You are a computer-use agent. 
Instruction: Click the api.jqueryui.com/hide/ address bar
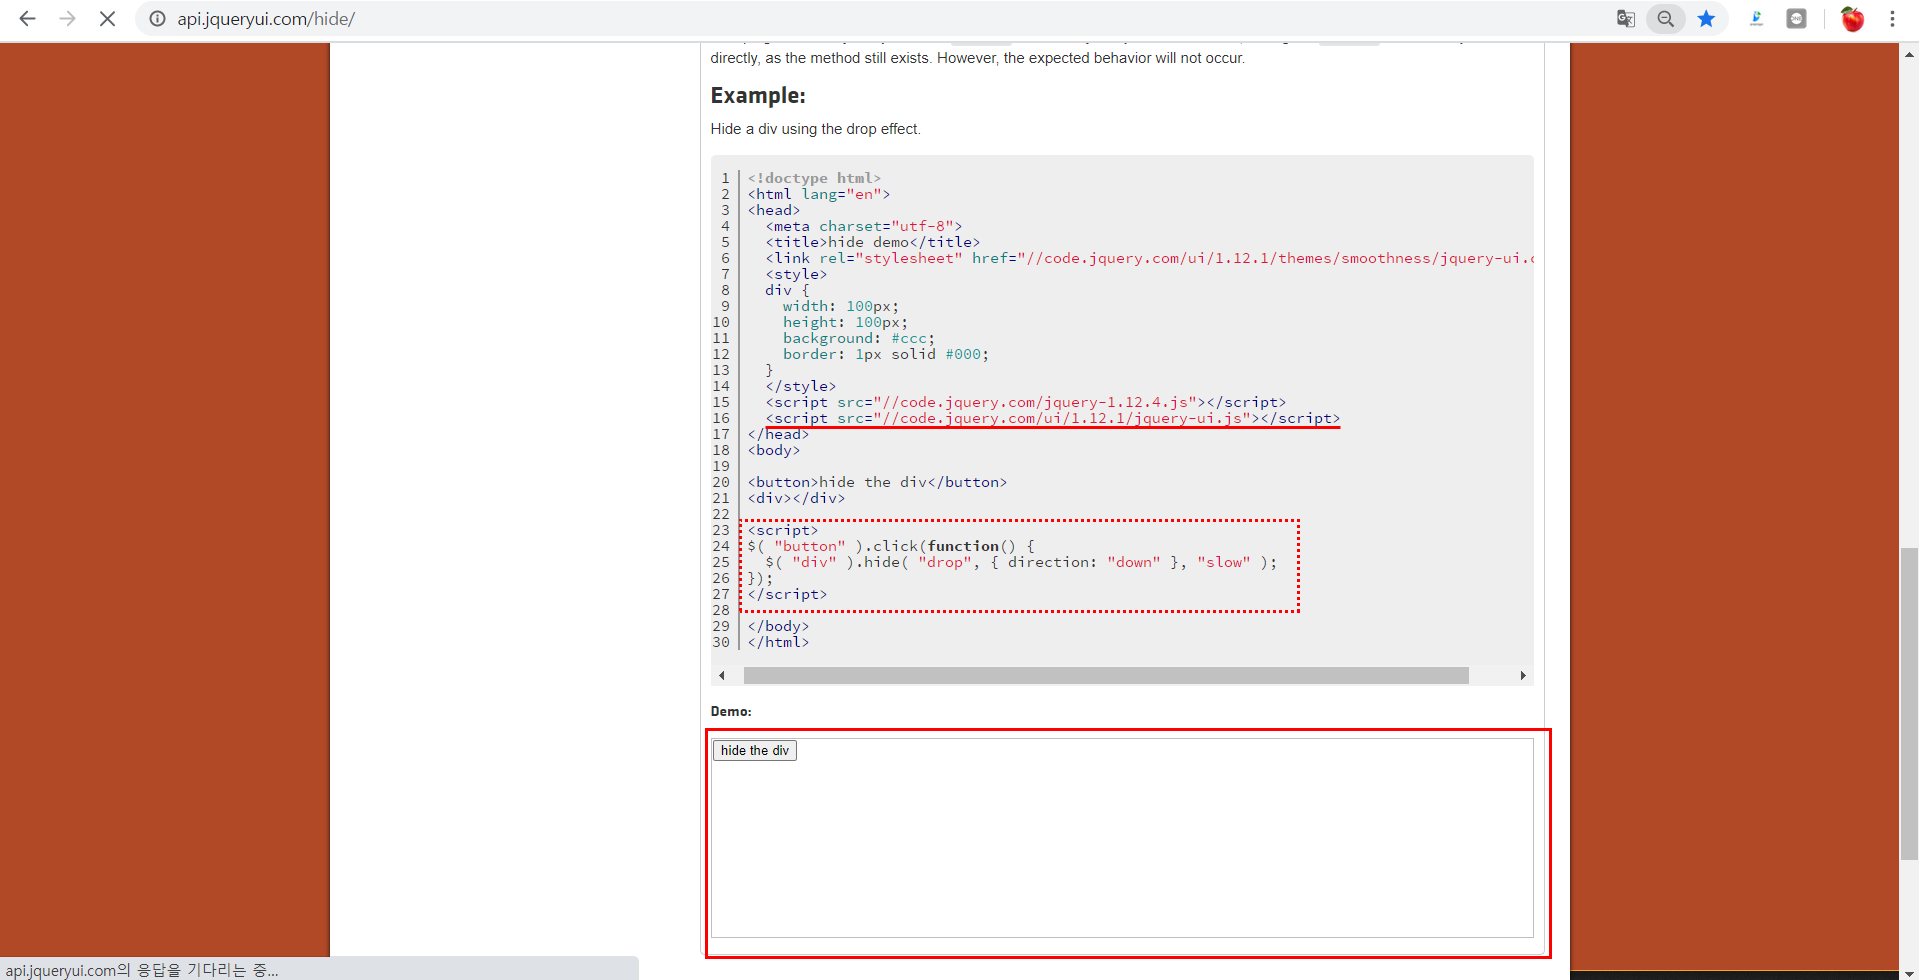tap(880, 19)
